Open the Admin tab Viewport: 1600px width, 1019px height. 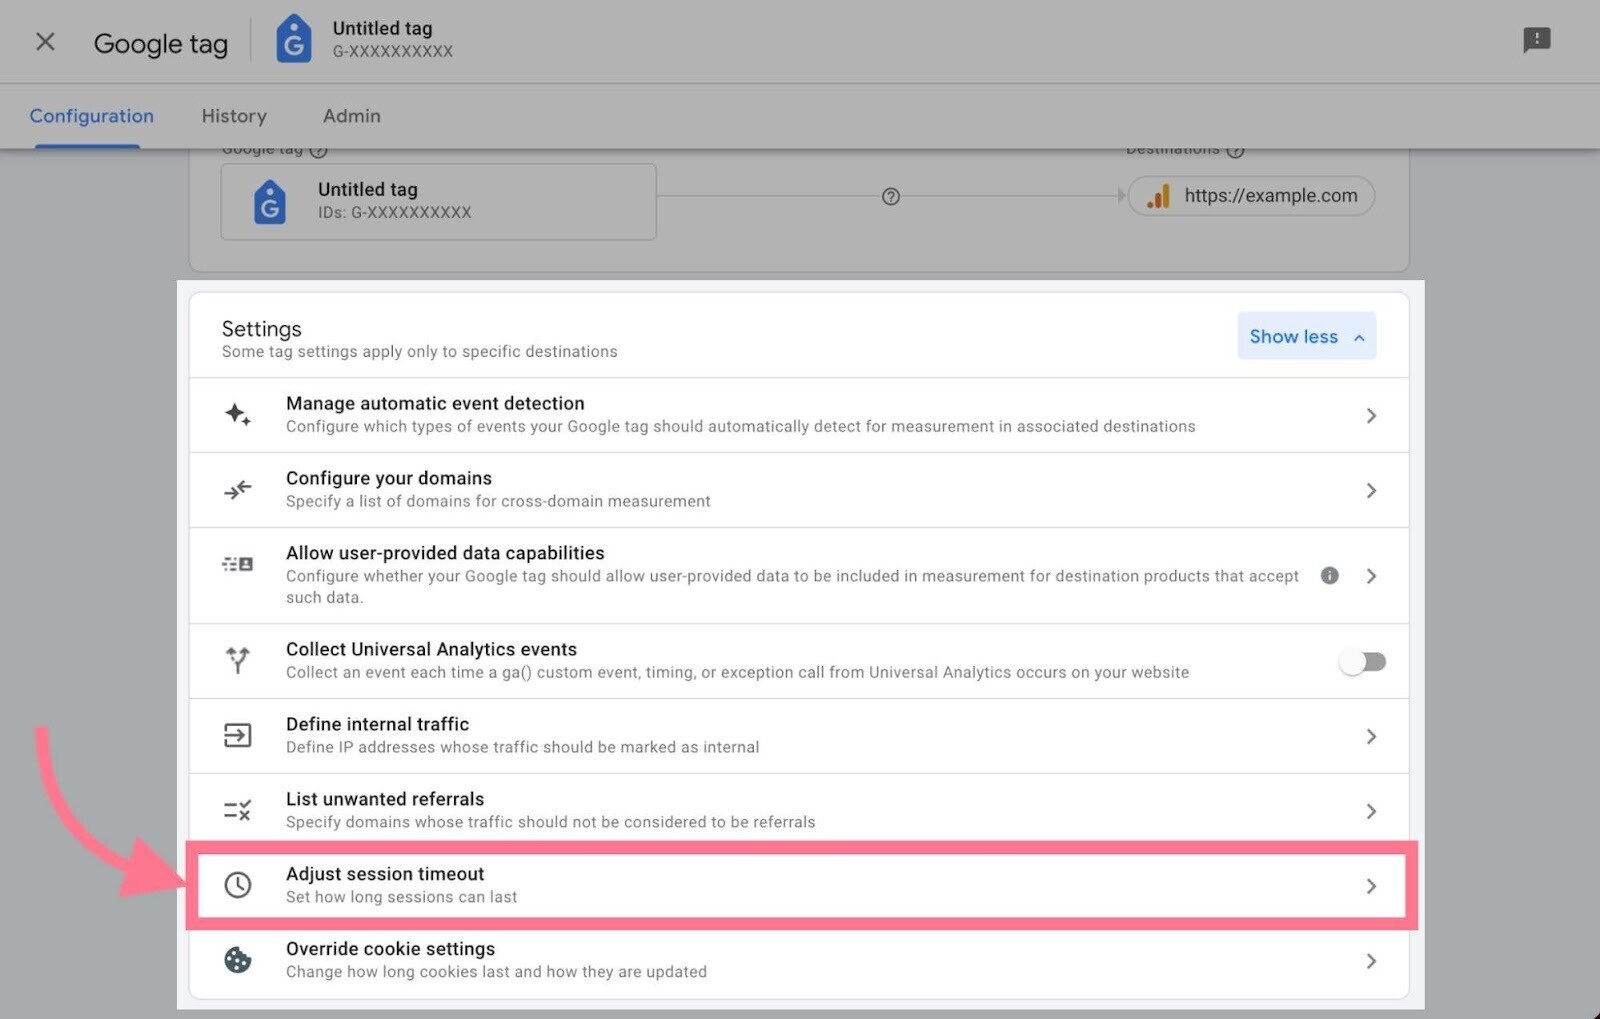(x=351, y=115)
